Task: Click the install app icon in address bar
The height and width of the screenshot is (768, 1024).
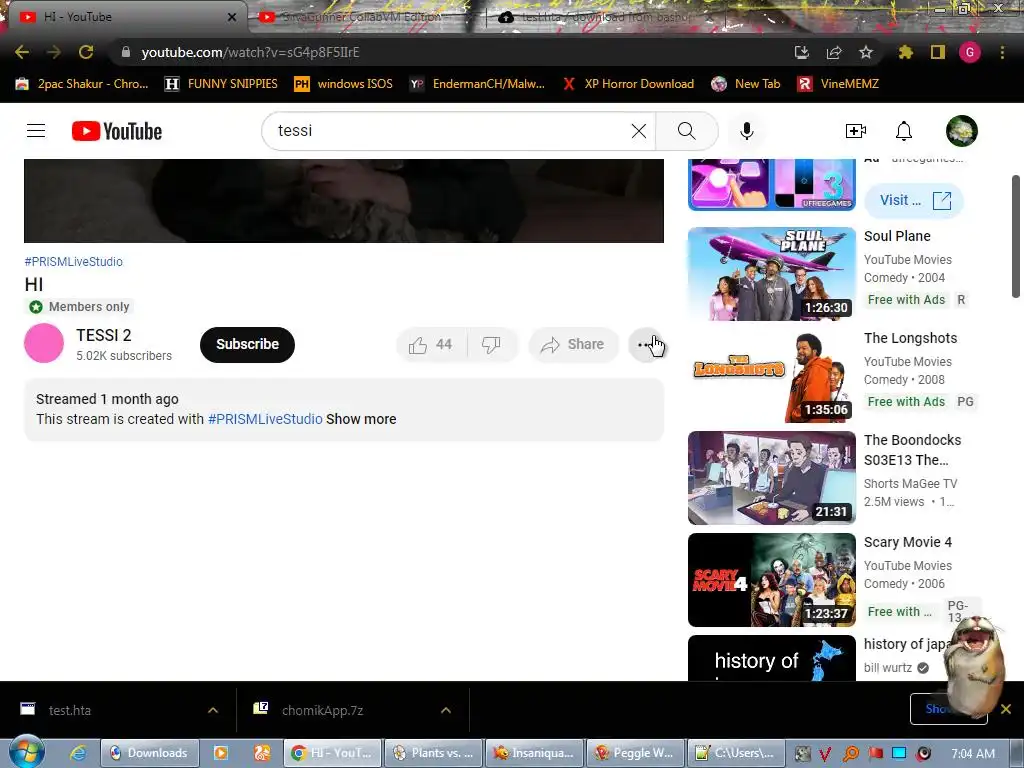Action: 801,52
